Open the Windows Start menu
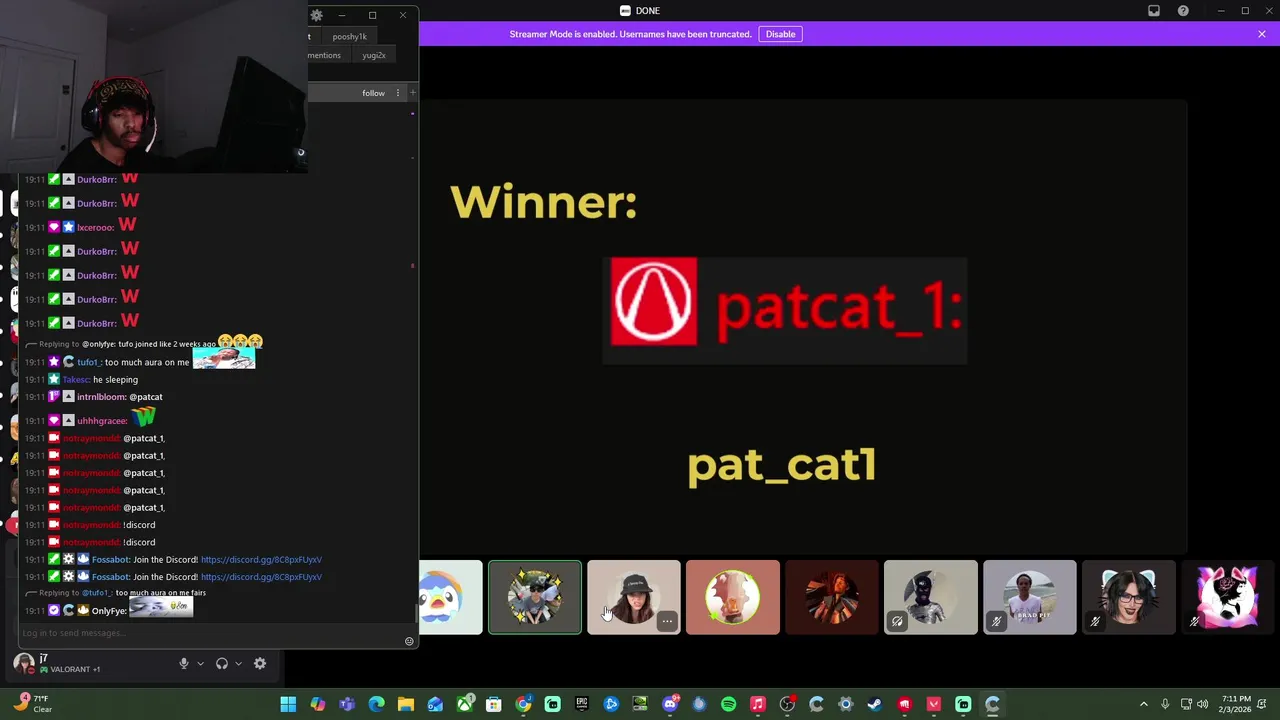Viewport: 1280px width, 720px height. pos(288,704)
